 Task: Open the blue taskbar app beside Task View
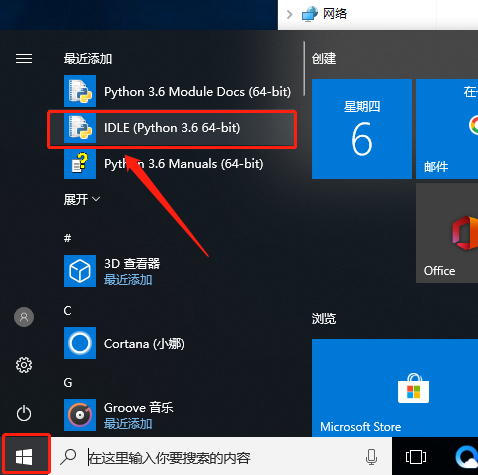tap(467, 457)
